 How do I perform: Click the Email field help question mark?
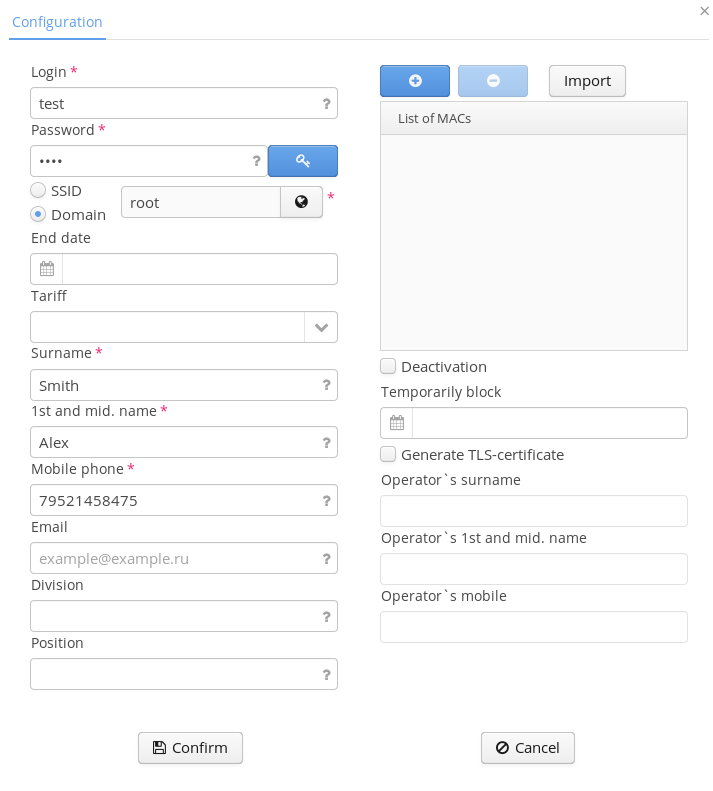click(326, 559)
